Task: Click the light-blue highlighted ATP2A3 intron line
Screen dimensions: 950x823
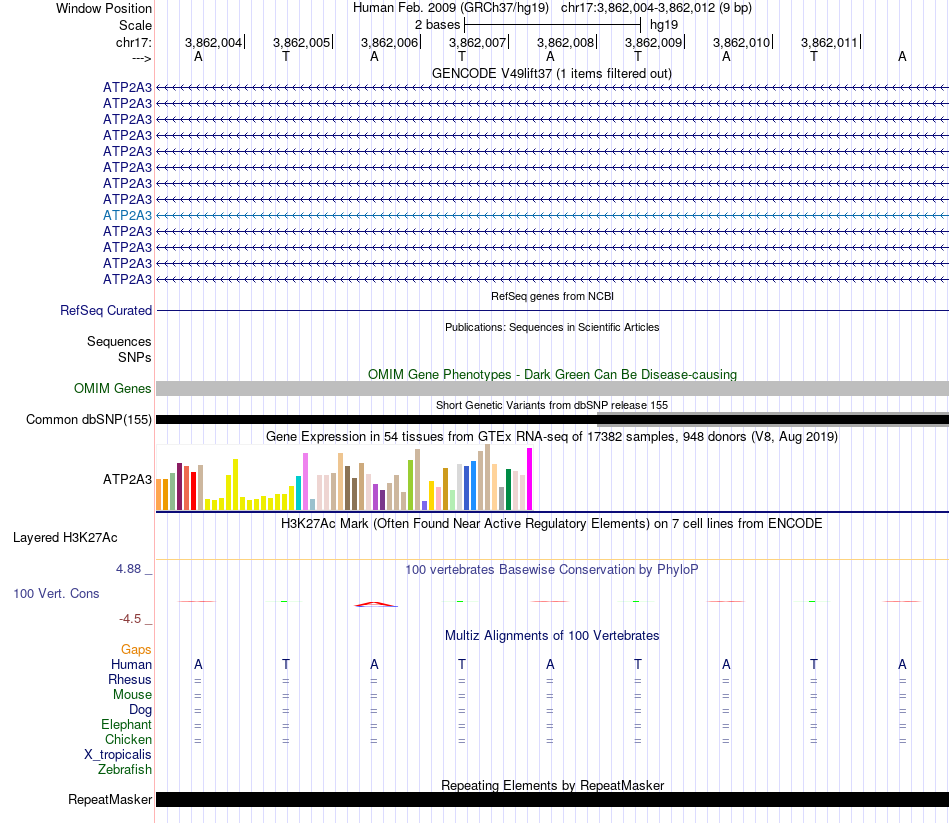Action: 552,215
